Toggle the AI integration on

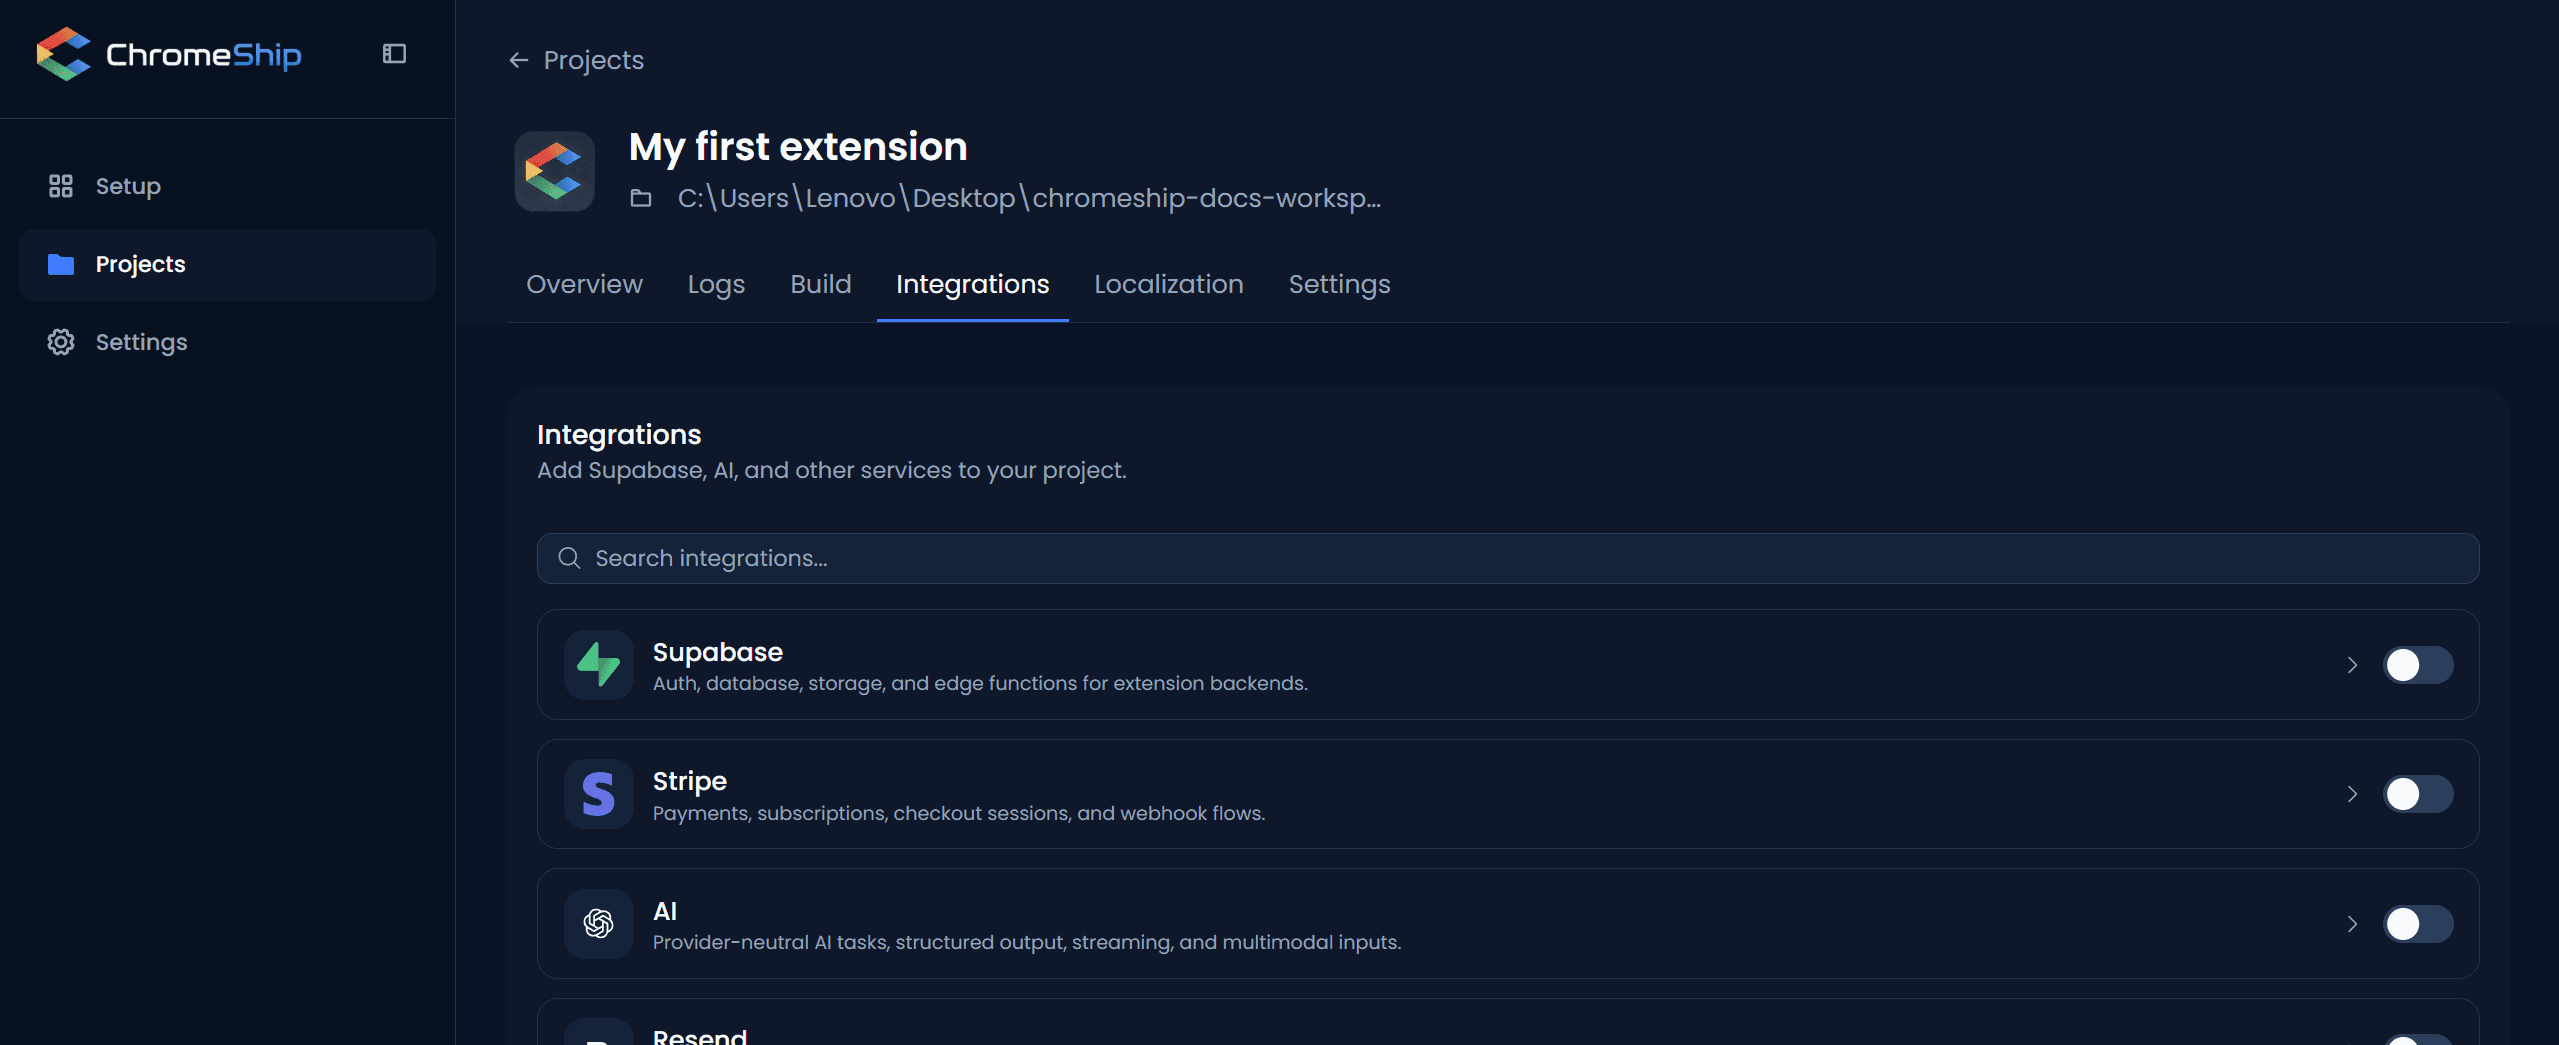[2417, 924]
